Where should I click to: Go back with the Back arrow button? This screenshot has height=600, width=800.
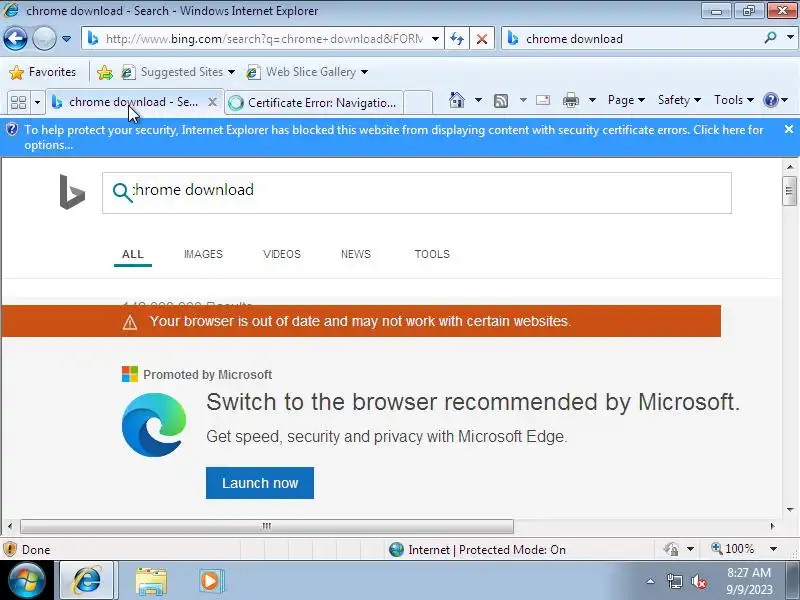point(15,38)
